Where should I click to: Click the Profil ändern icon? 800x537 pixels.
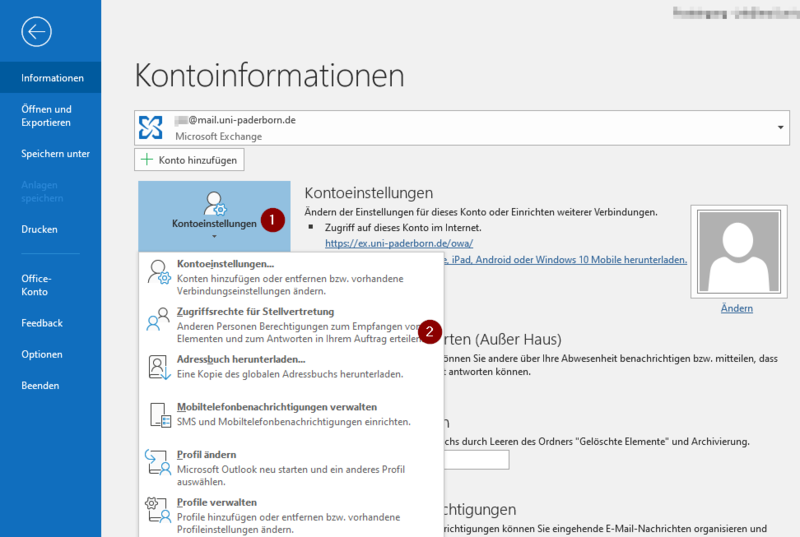(x=158, y=462)
